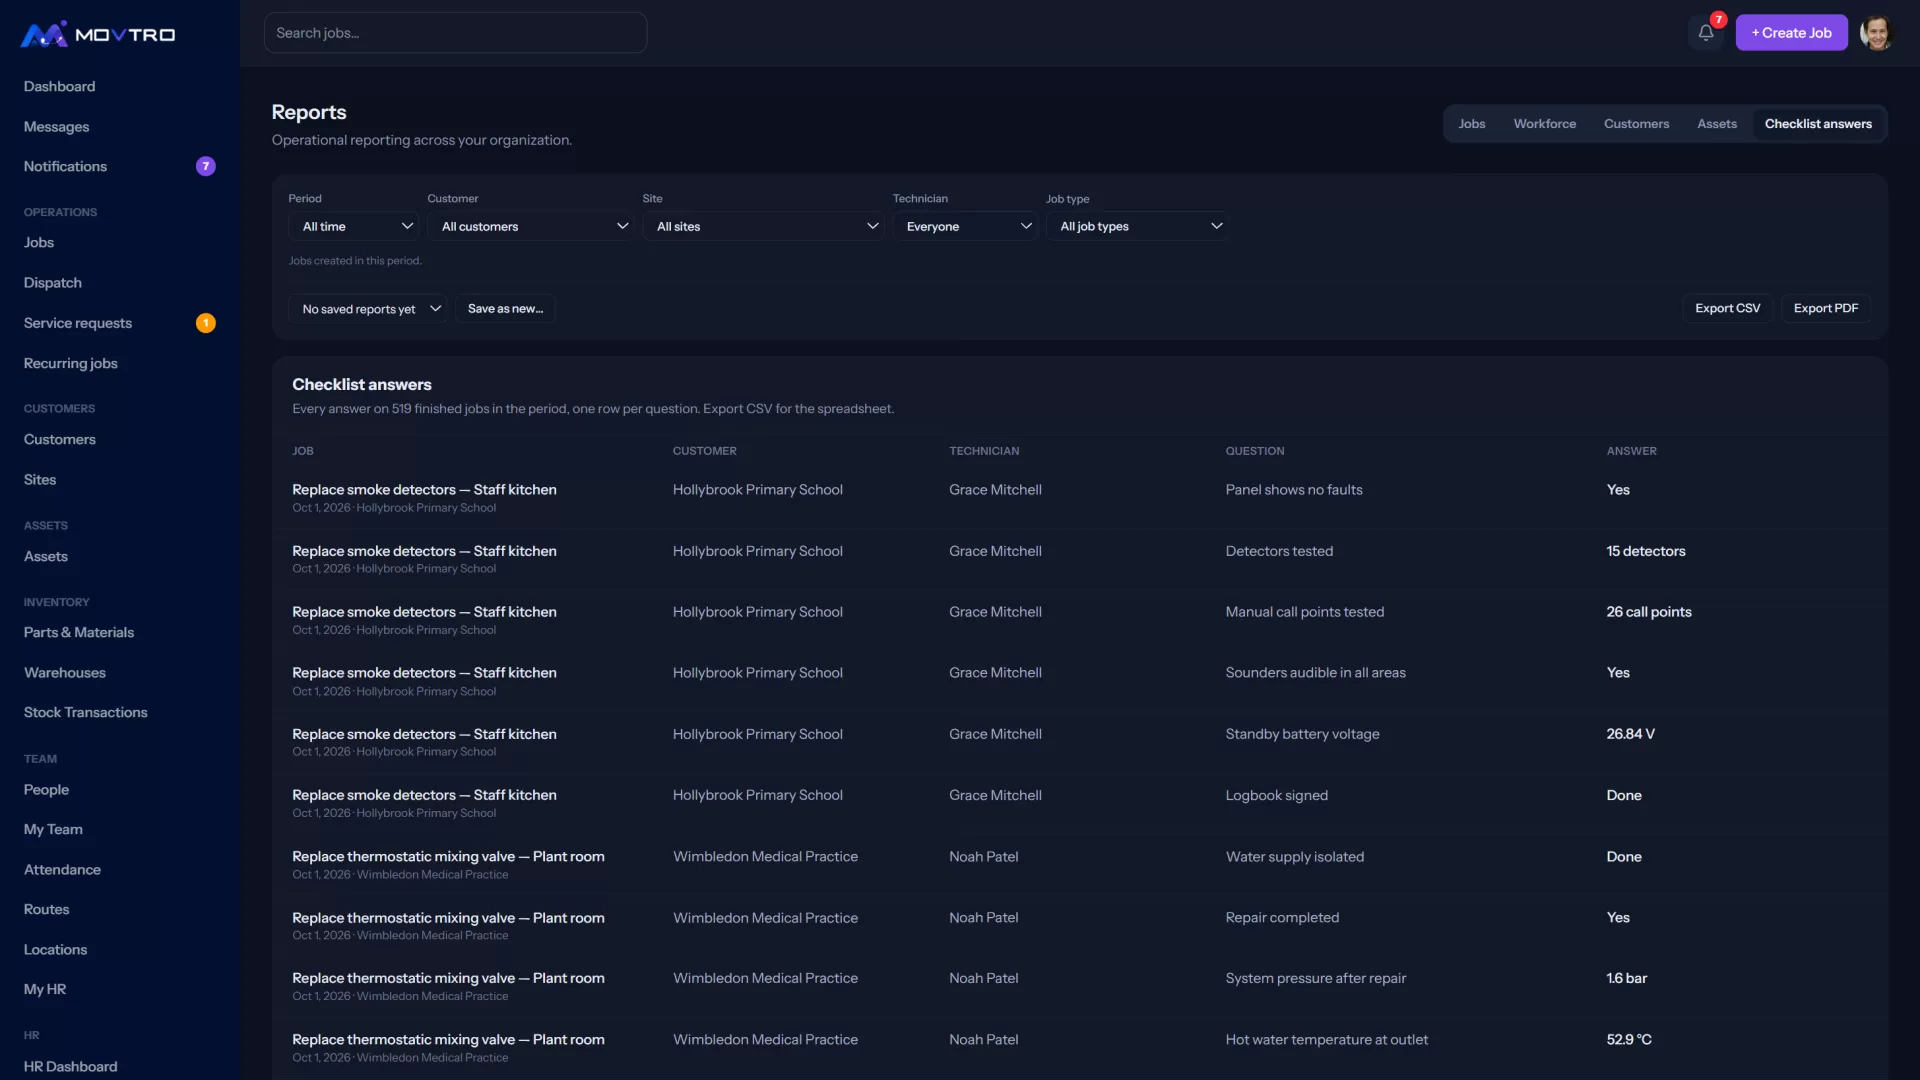Viewport: 1920px width, 1080px height.
Task: Open the No saved reports yet selector
Action: coord(368,309)
